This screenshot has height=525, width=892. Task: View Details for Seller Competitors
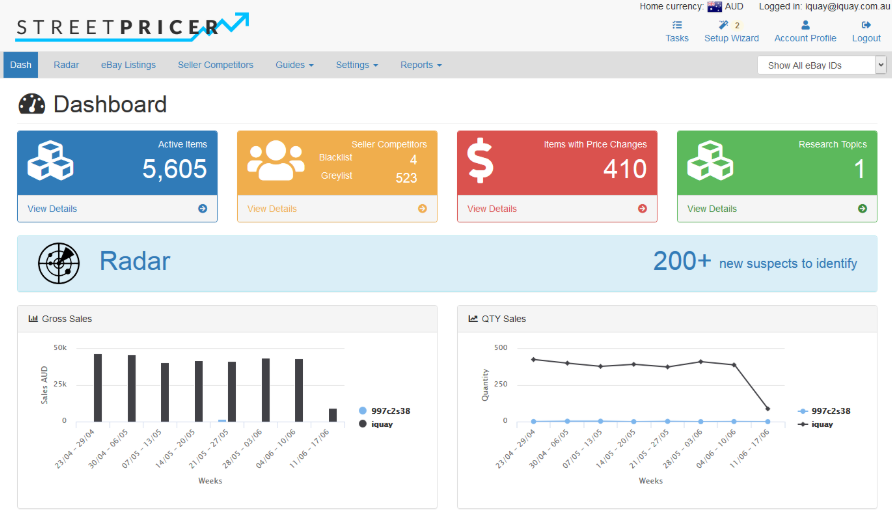[272, 209]
